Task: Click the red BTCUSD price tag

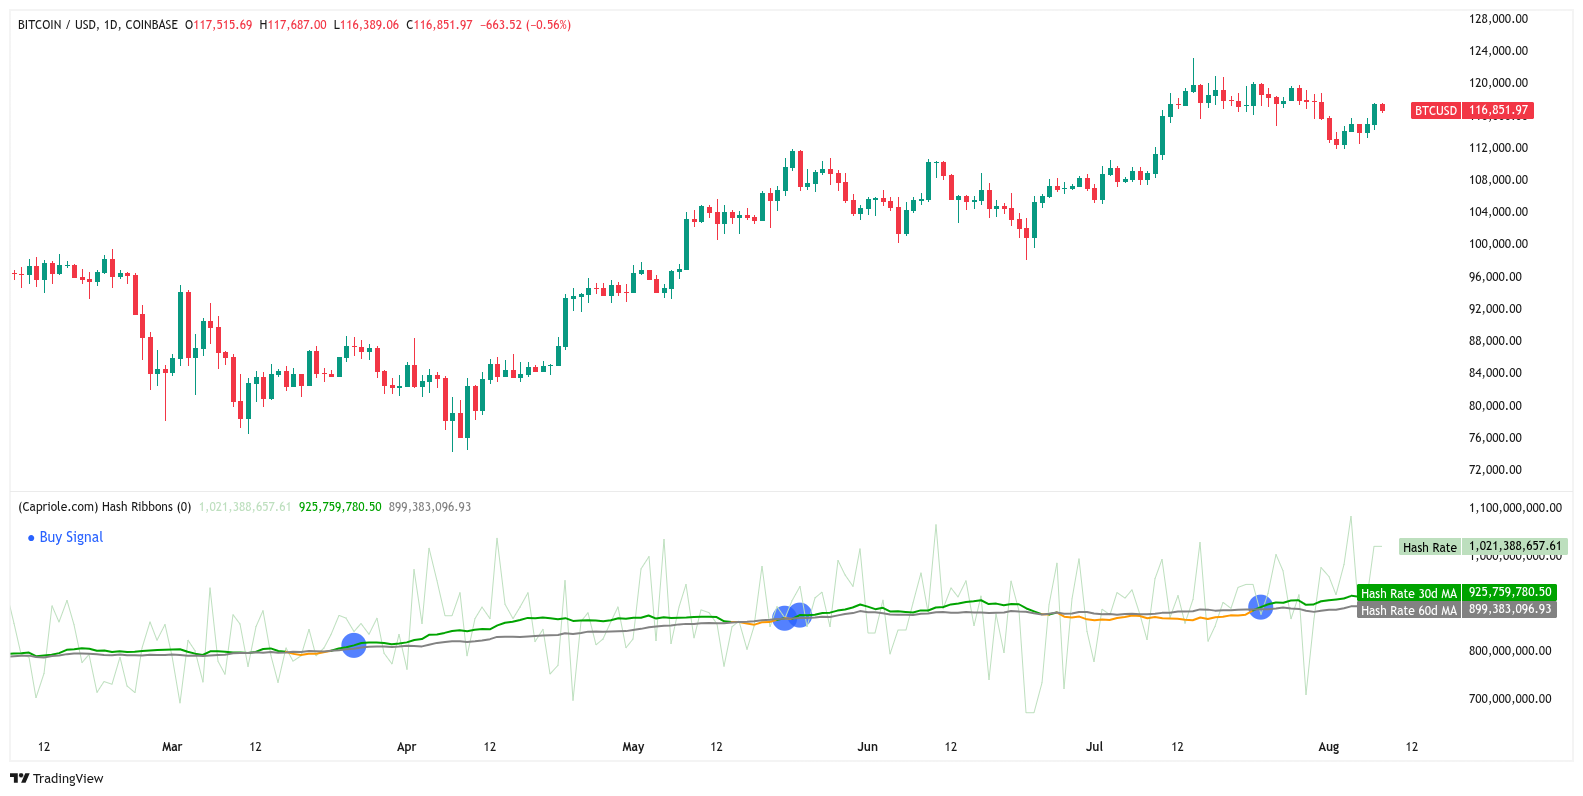Action: (x=1436, y=111)
